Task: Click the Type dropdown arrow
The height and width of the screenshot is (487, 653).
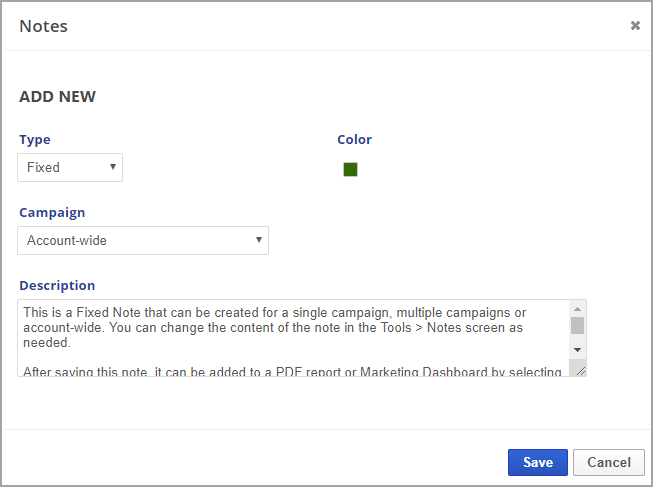Action: coord(112,167)
